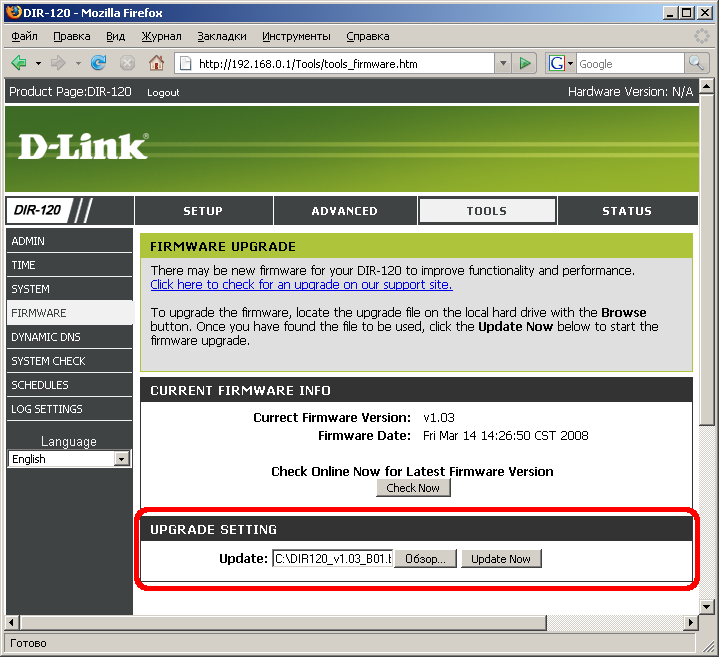719x657 pixels.
Task: Click the magnifier search icon
Action: [x=696, y=63]
